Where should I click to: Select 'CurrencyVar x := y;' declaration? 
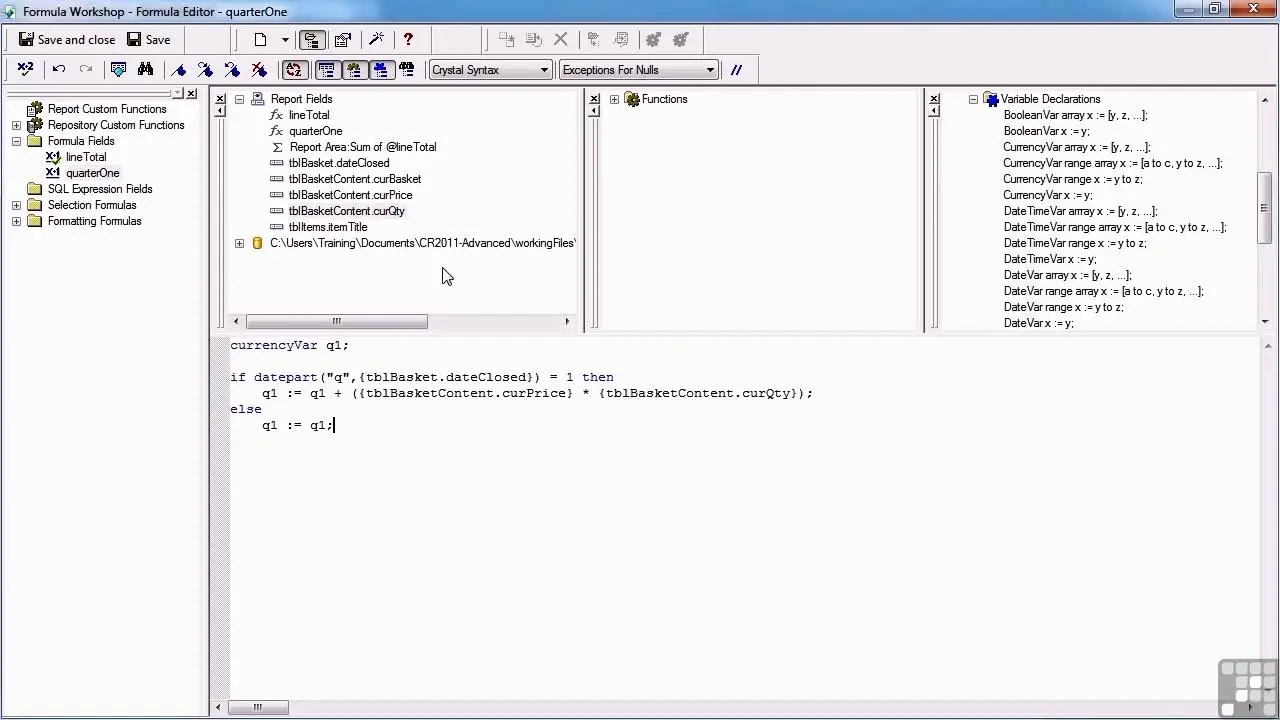click(x=1048, y=195)
